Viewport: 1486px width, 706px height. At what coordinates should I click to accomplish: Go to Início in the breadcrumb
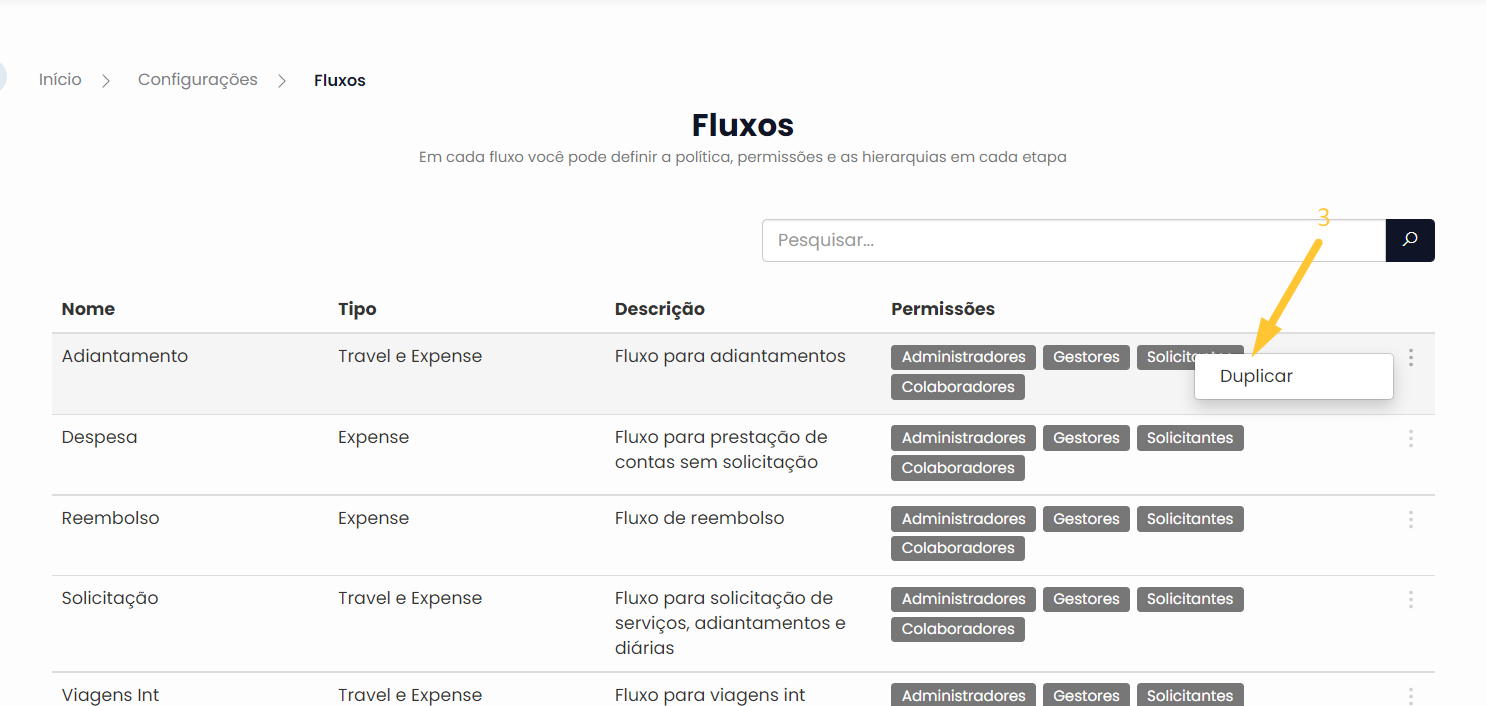point(60,80)
